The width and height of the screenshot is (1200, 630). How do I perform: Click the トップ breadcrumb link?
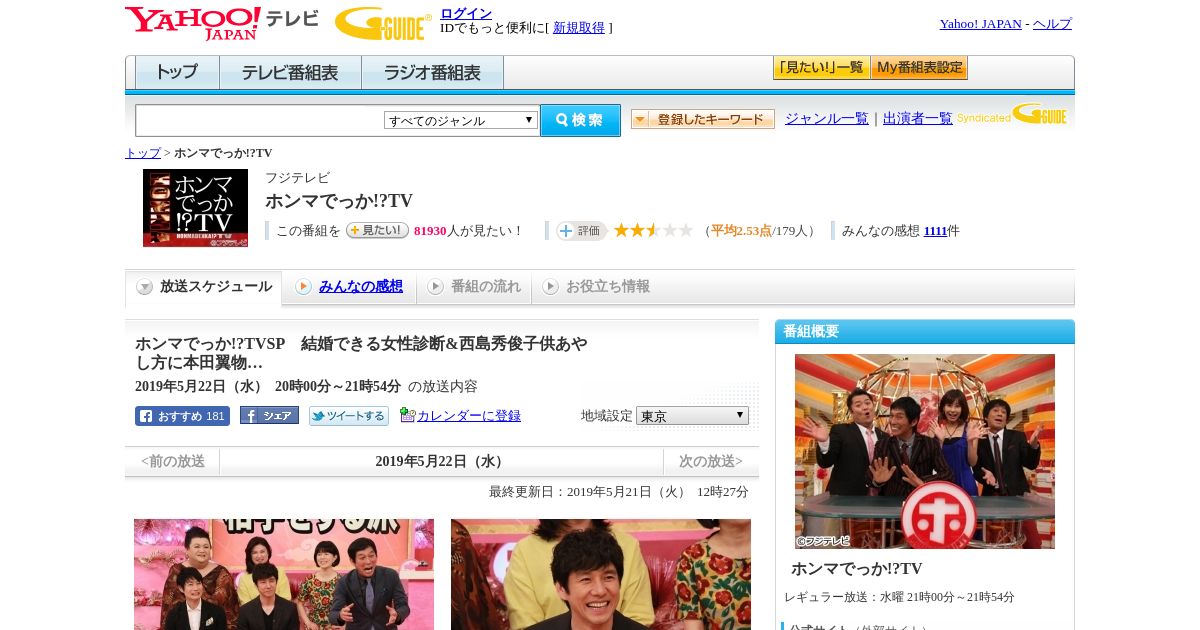[x=143, y=153]
